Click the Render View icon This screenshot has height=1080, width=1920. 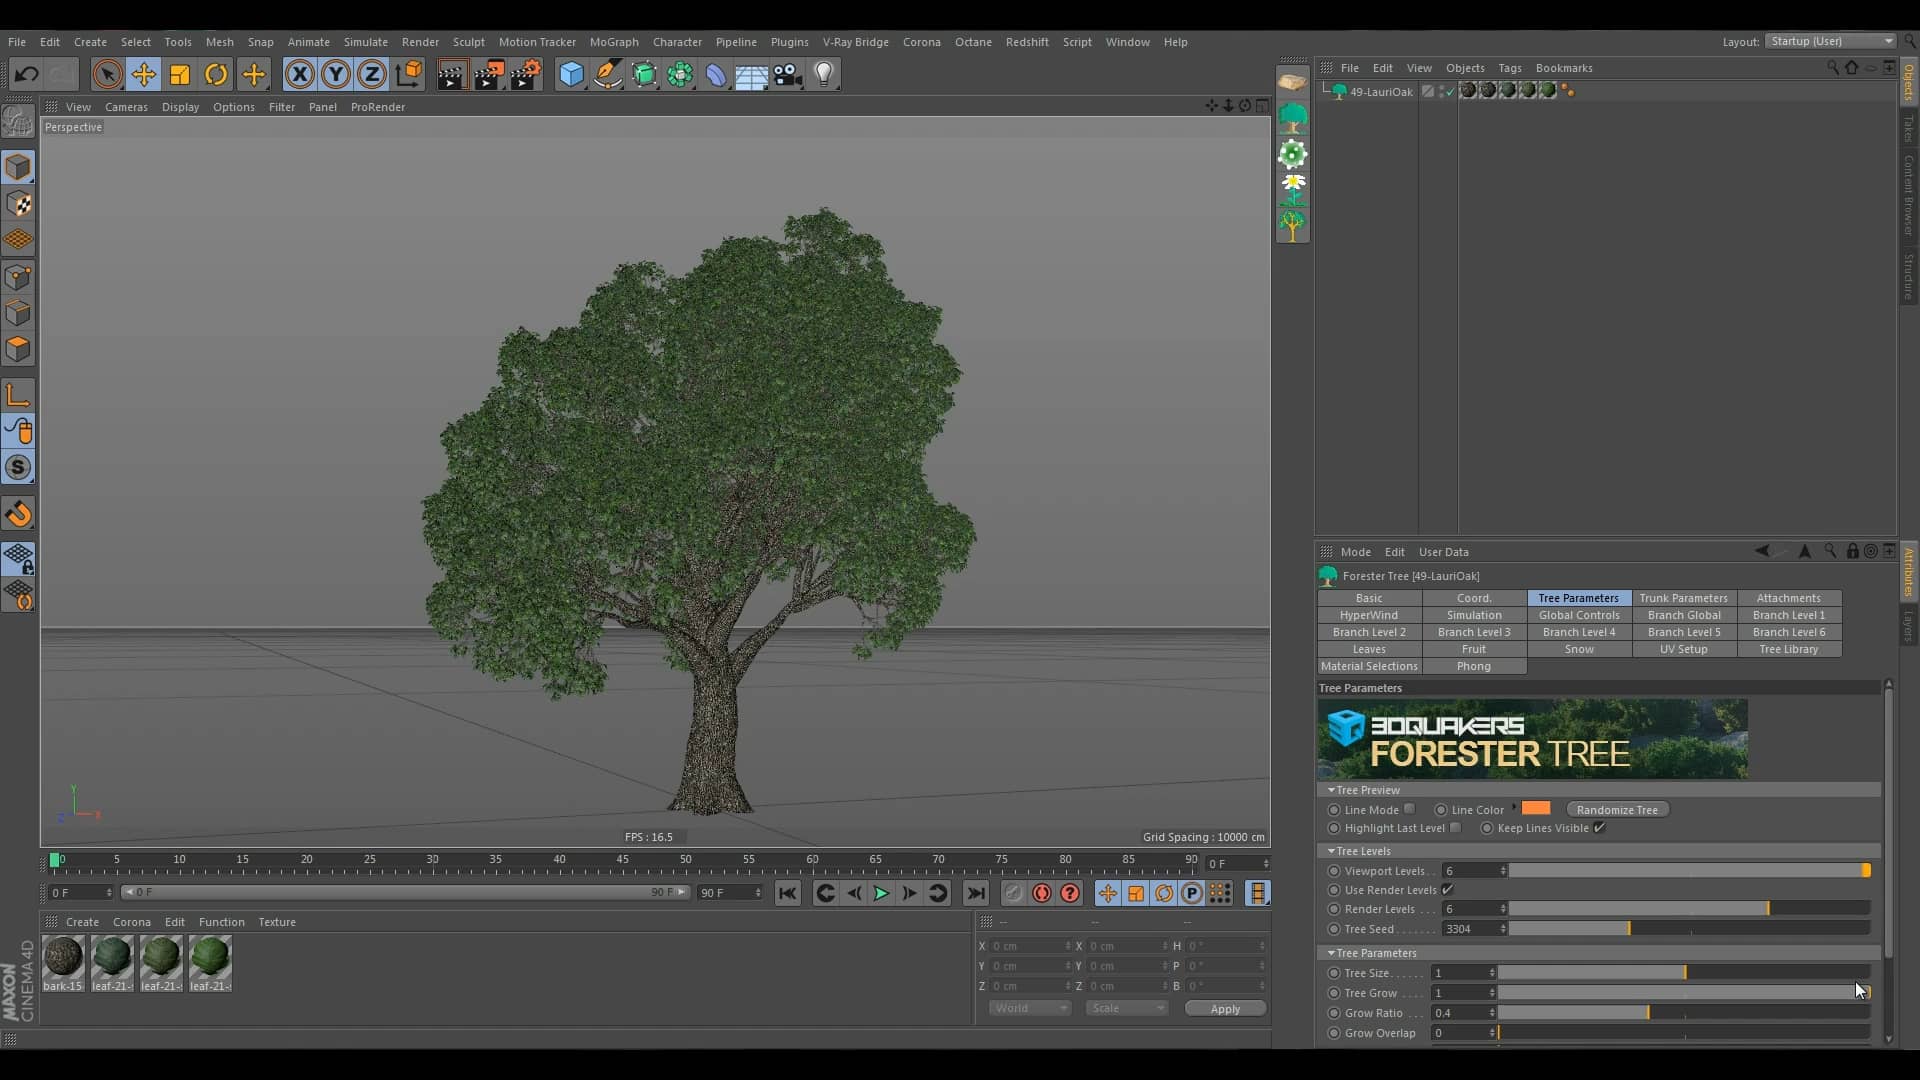click(x=451, y=74)
